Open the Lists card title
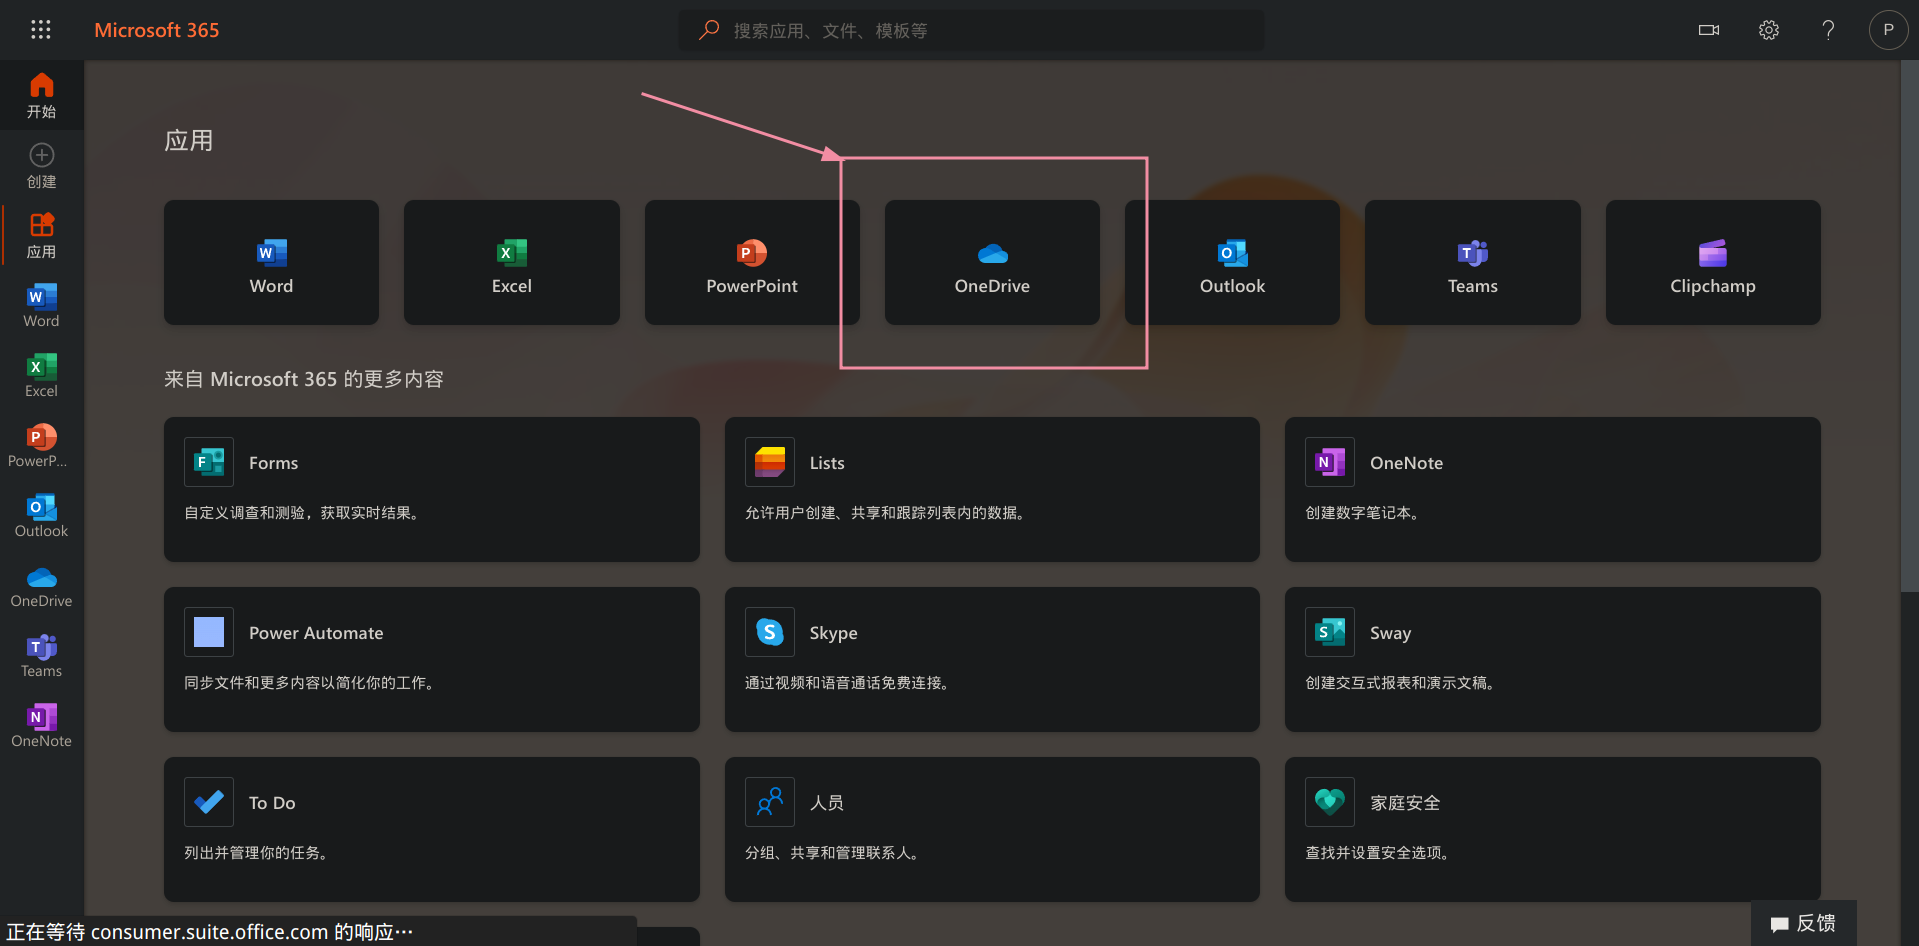1919x946 pixels. 827,463
